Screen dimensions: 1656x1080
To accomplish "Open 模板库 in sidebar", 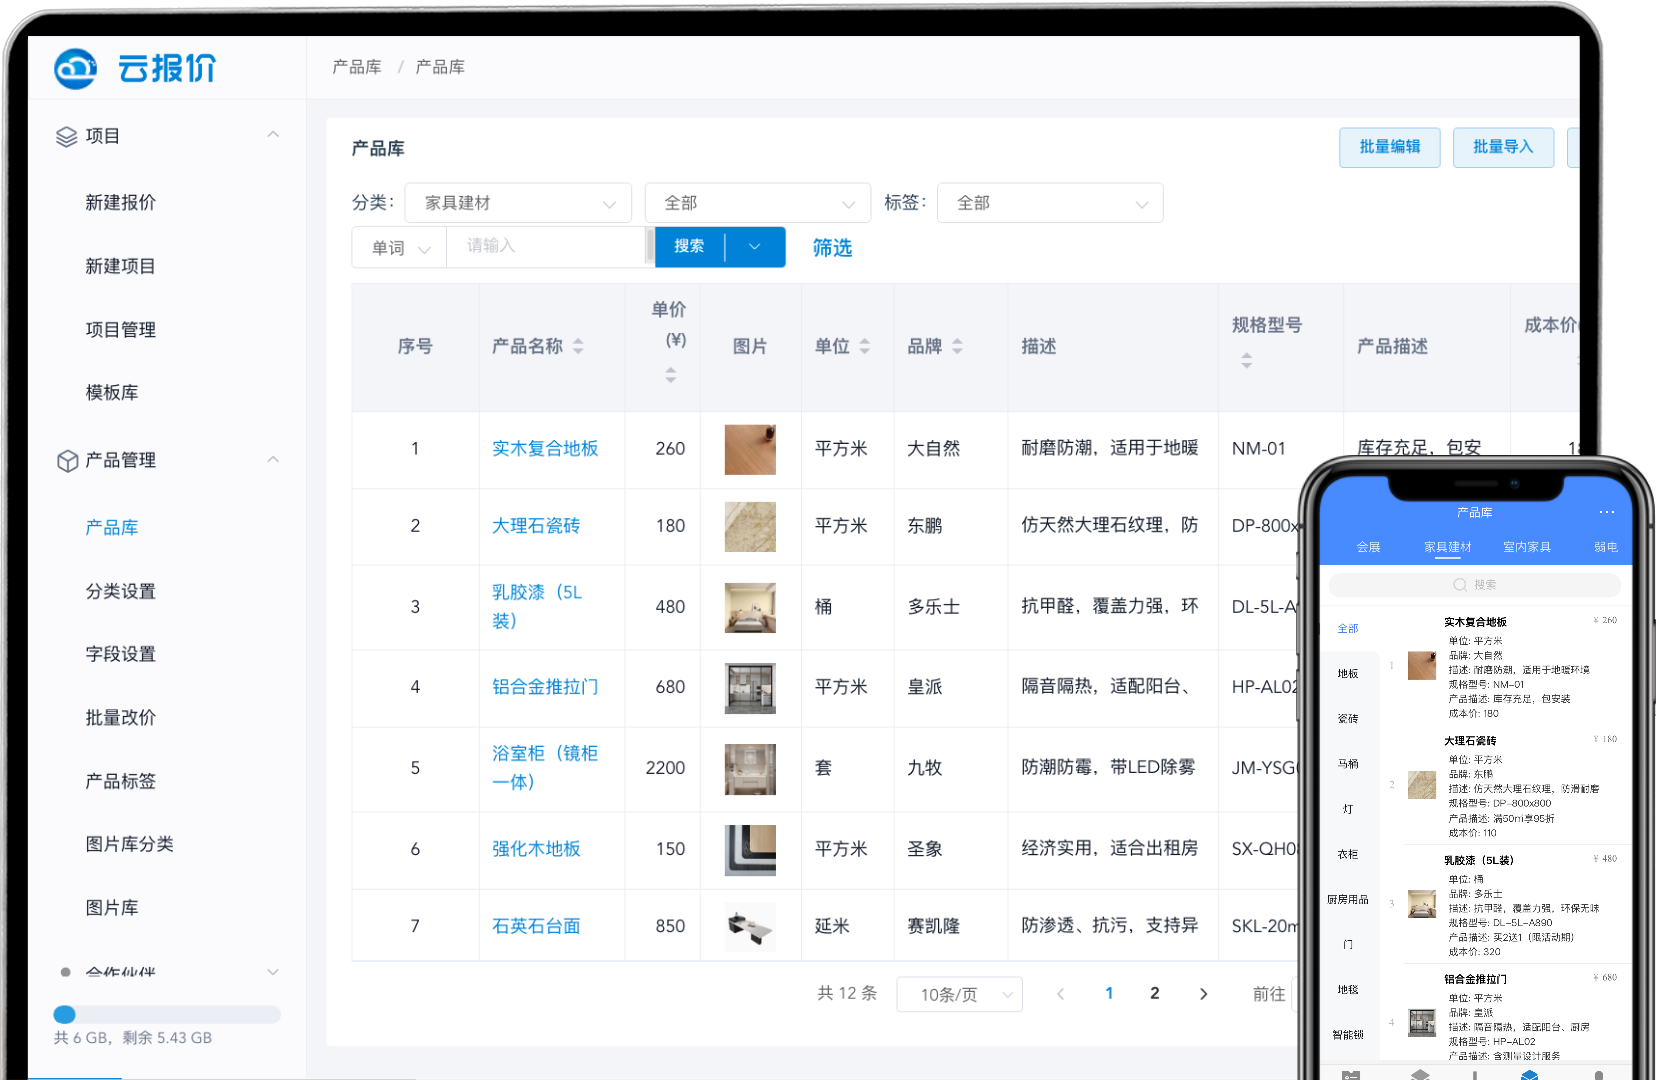I will pos(112,393).
